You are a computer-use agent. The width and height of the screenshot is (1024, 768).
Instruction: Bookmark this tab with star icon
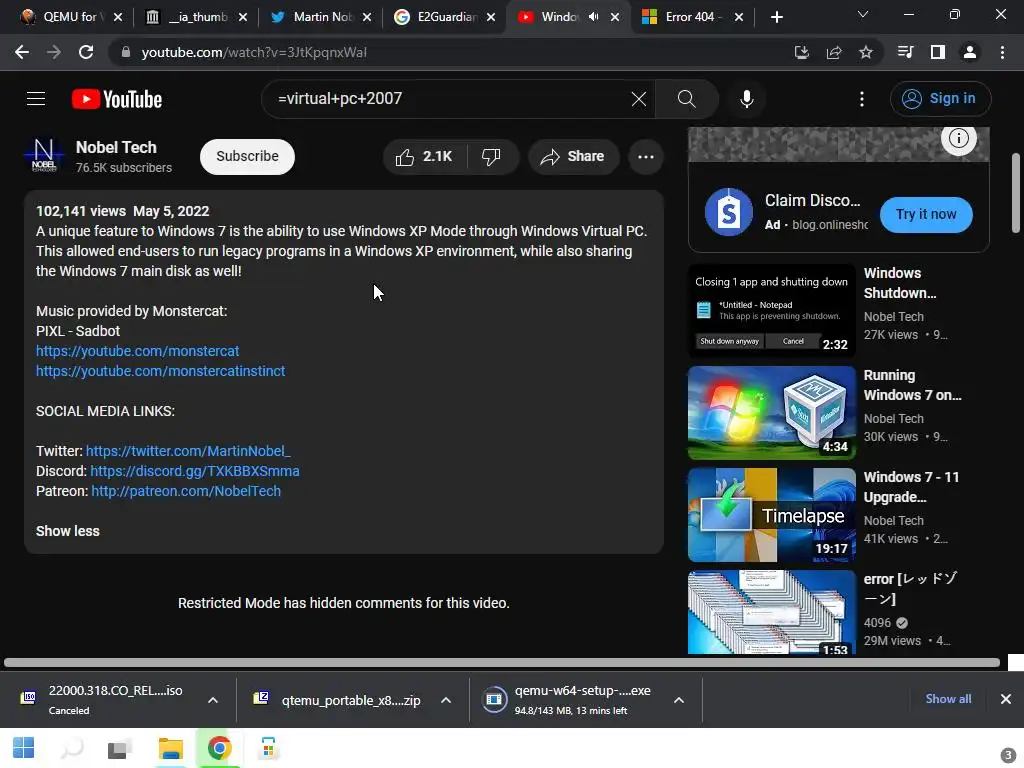pos(866,52)
